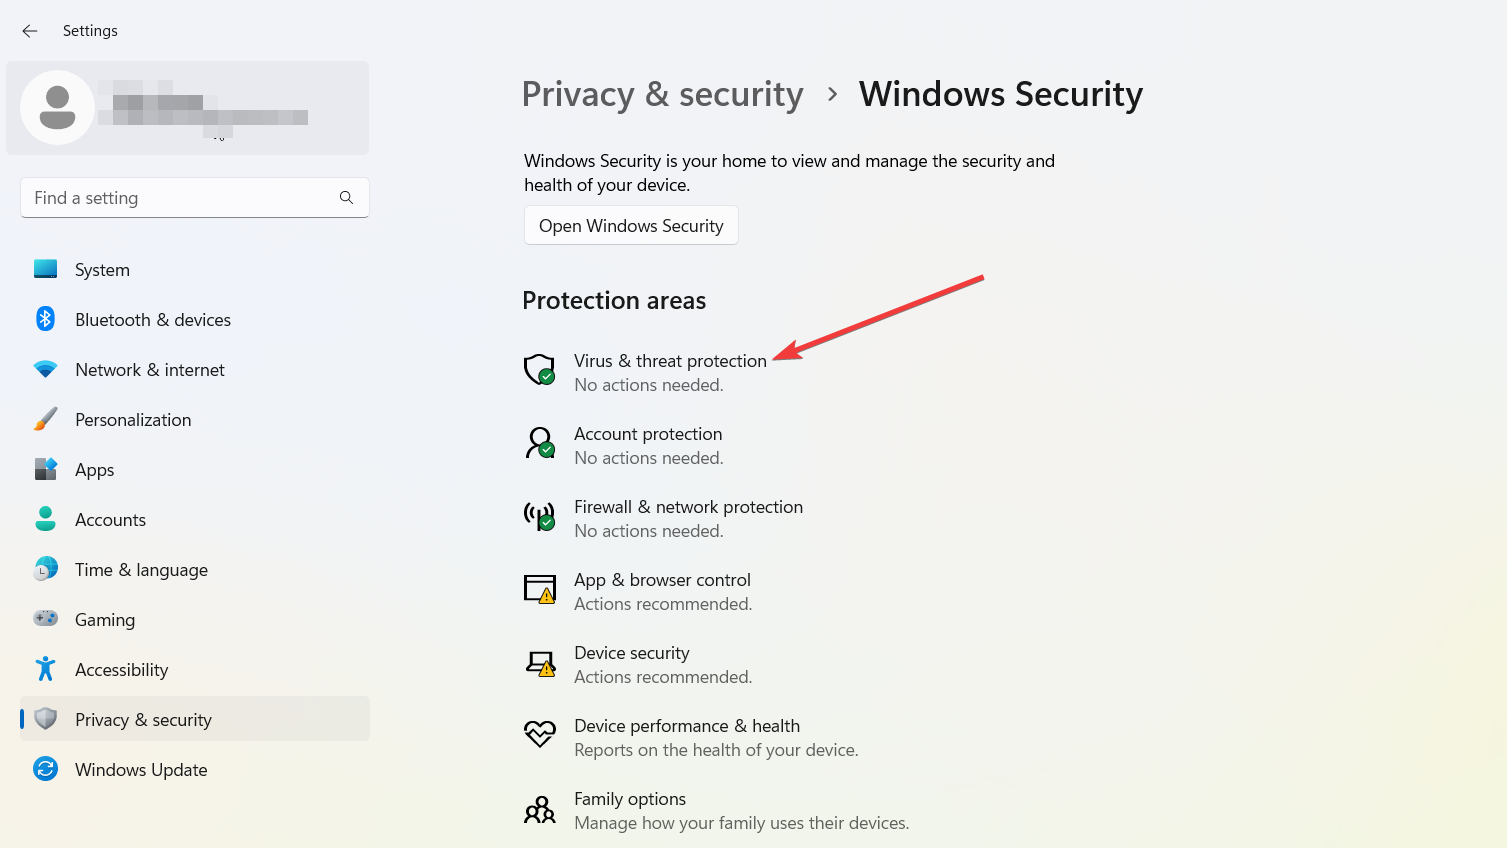Open Virus & threat protection area
The image size is (1507, 848).
point(670,361)
